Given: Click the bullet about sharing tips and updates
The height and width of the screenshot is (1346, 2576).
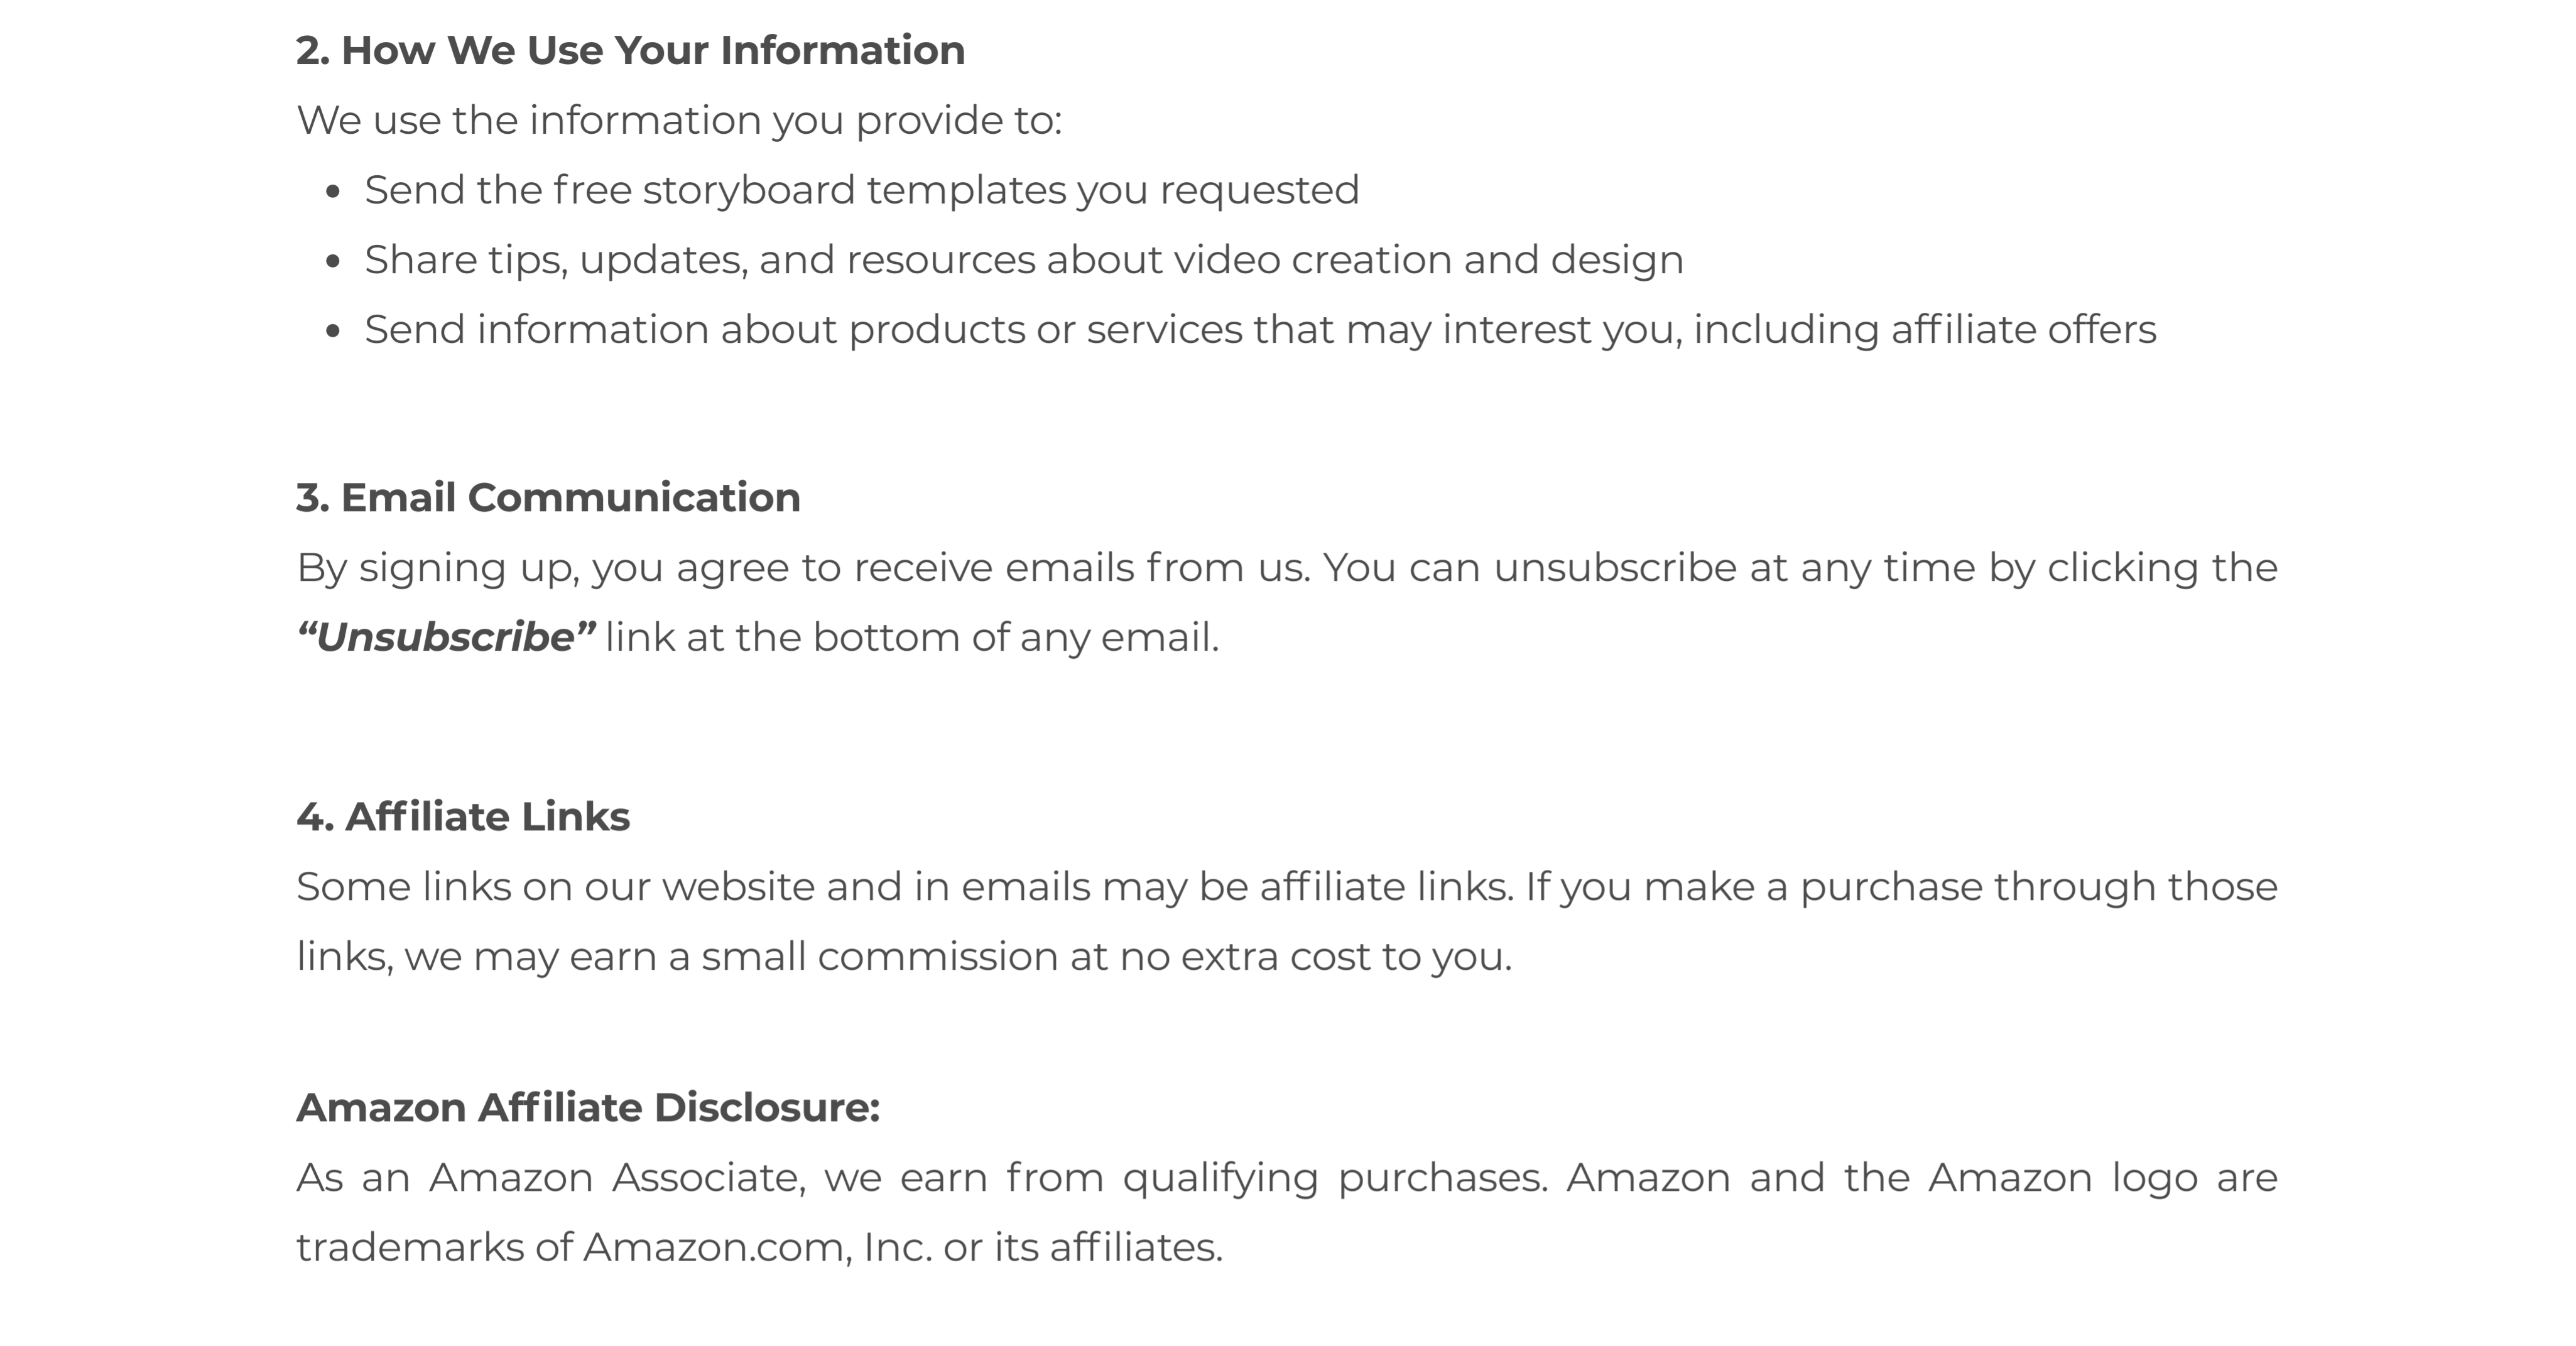Looking at the screenshot, I should (x=1023, y=260).
